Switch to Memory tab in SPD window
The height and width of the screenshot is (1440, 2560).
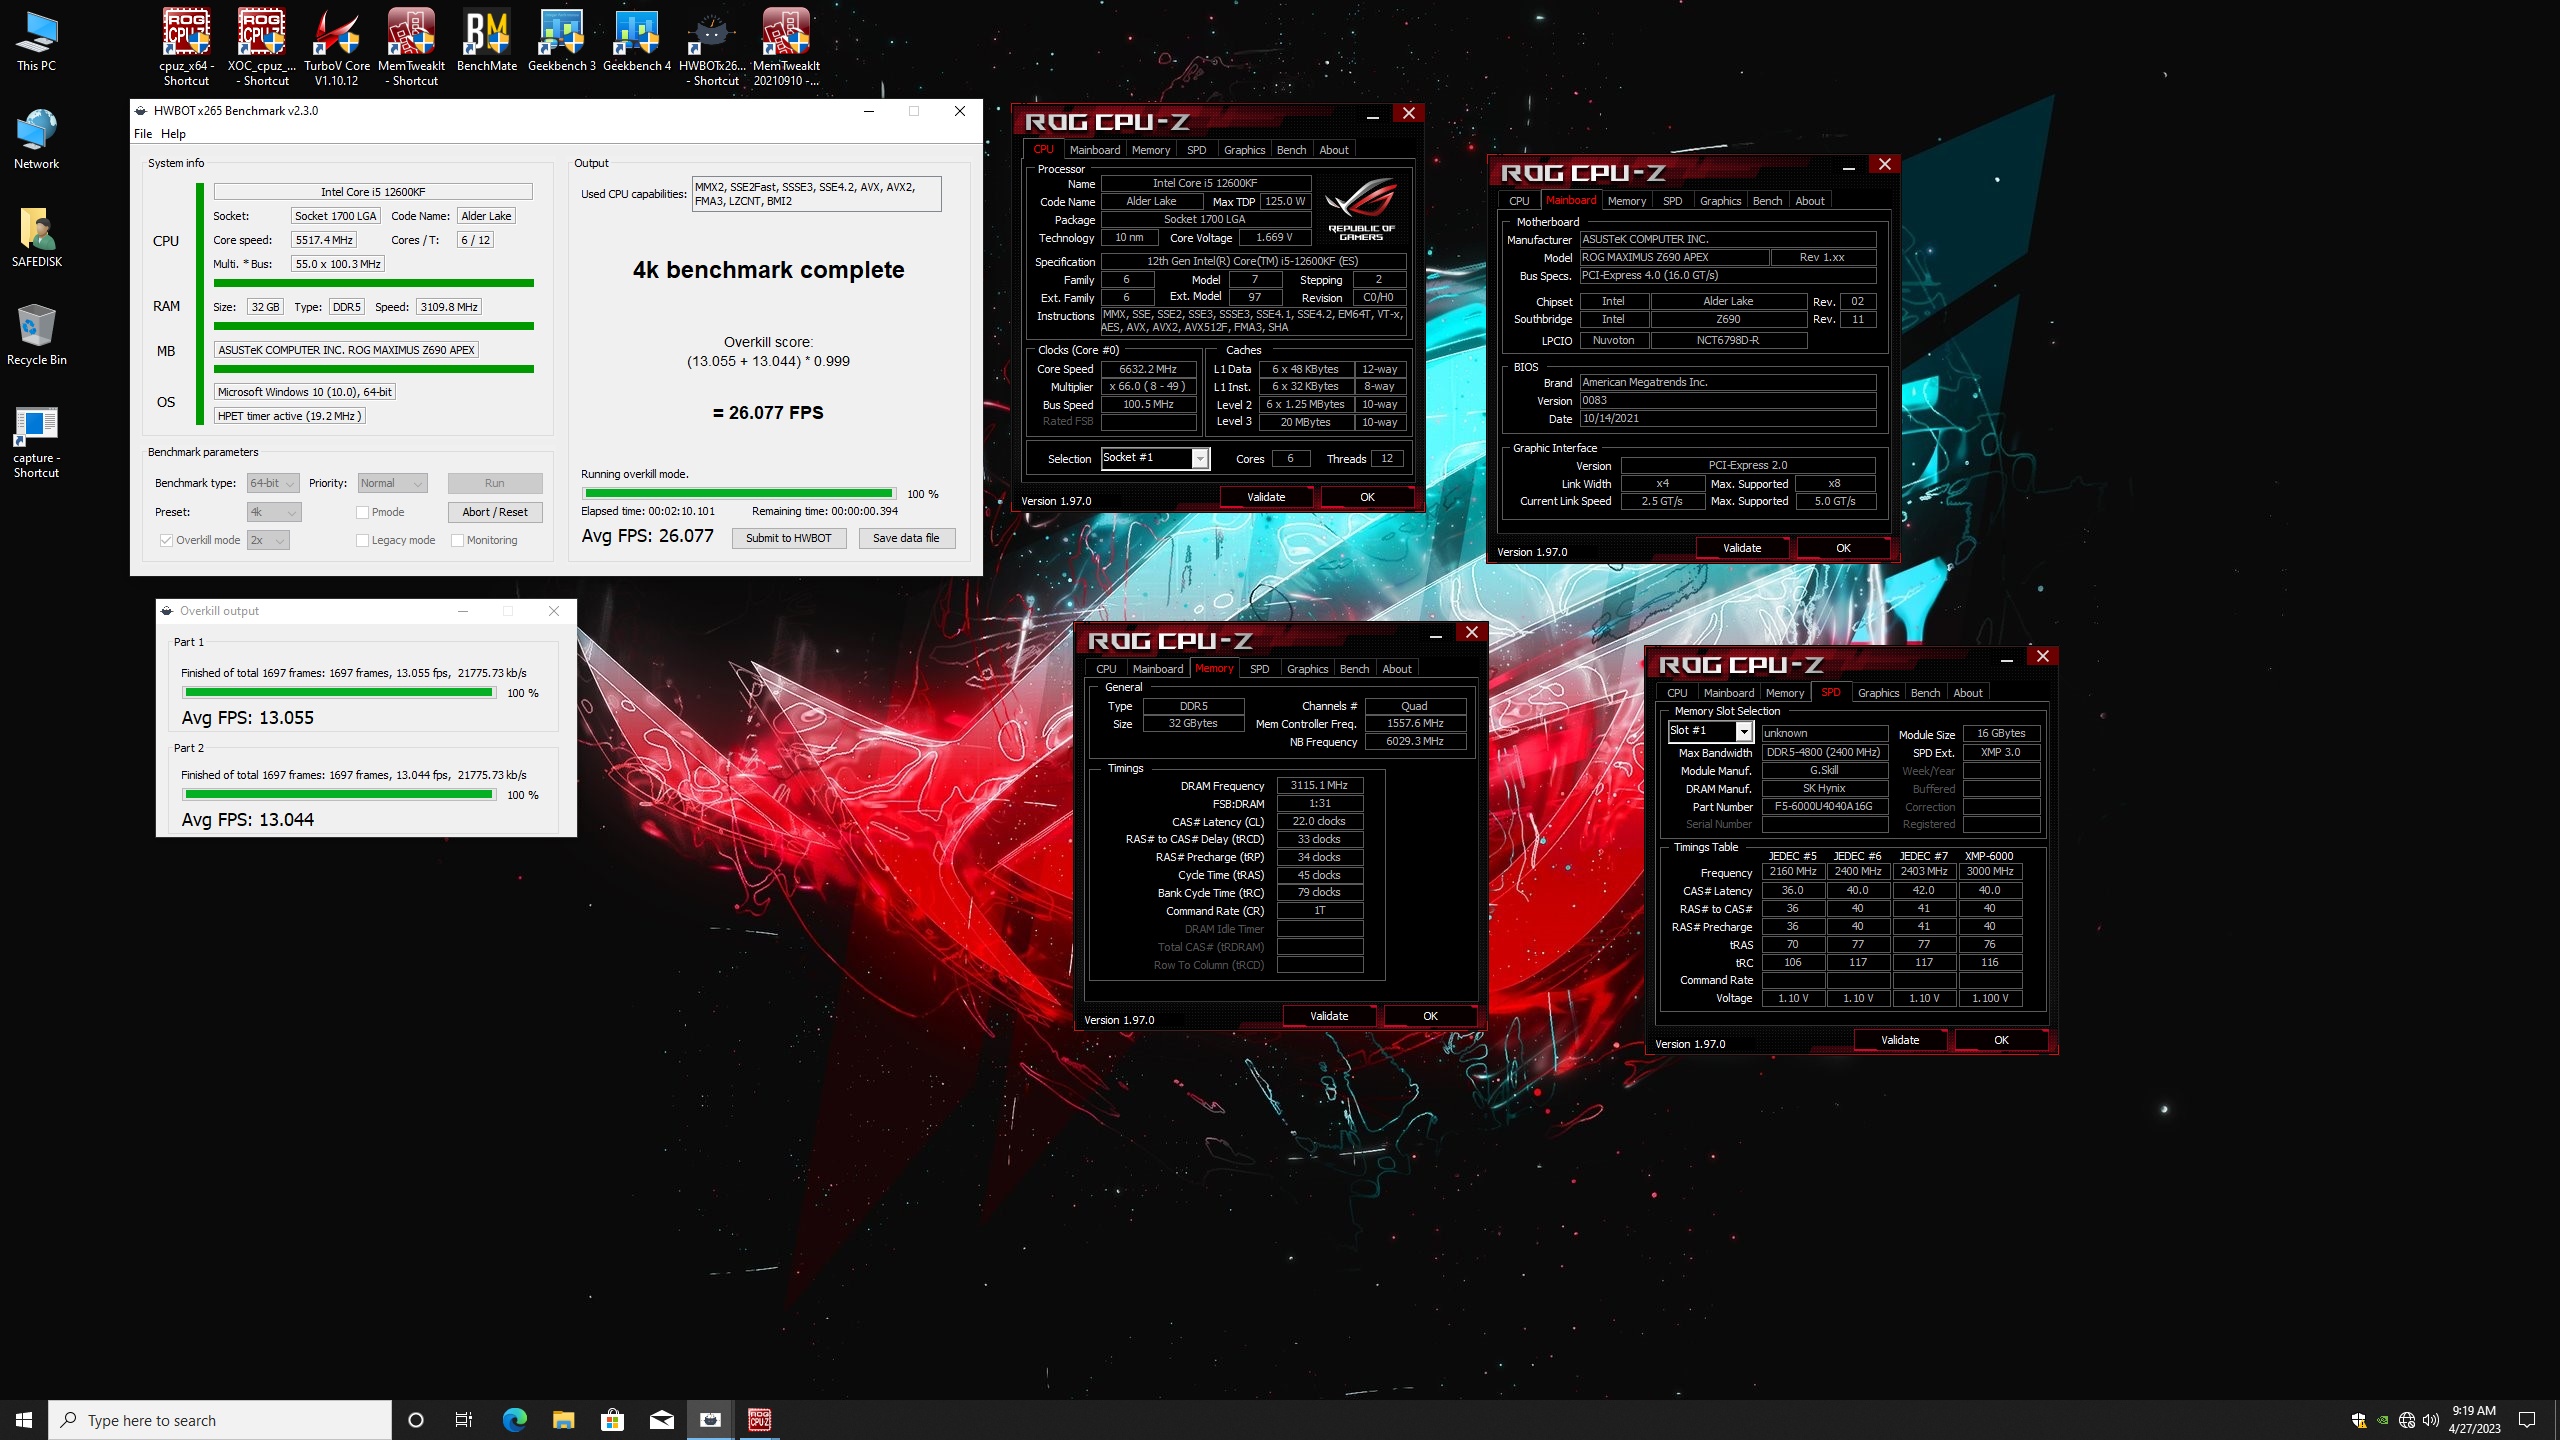point(1784,693)
